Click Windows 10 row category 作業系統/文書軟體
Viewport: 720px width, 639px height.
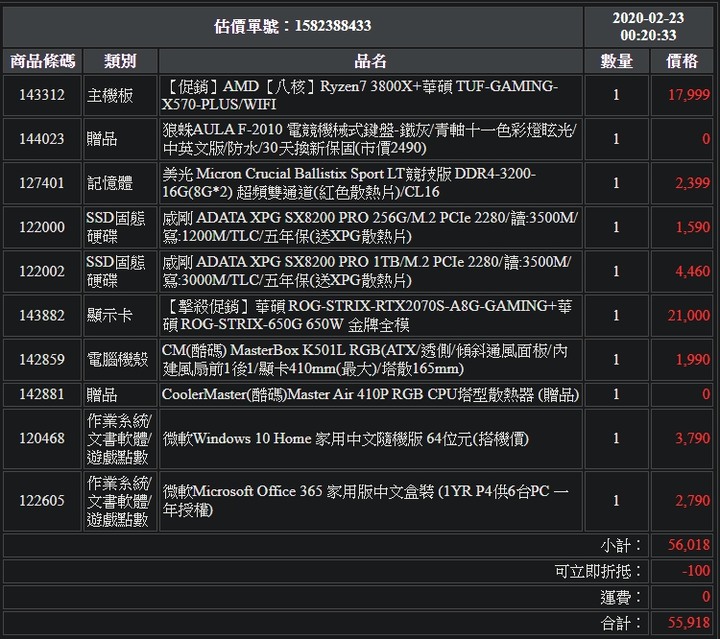click(118, 439)
